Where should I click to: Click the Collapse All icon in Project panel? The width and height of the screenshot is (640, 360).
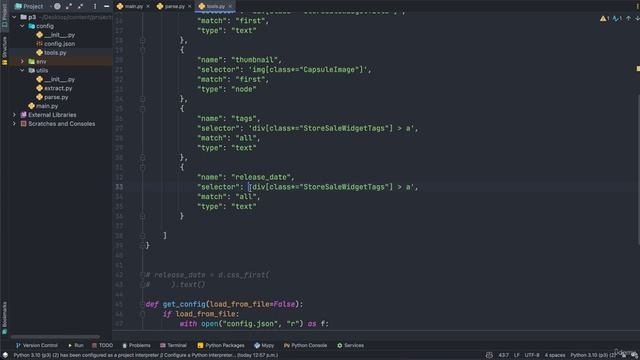pos(80,6)
